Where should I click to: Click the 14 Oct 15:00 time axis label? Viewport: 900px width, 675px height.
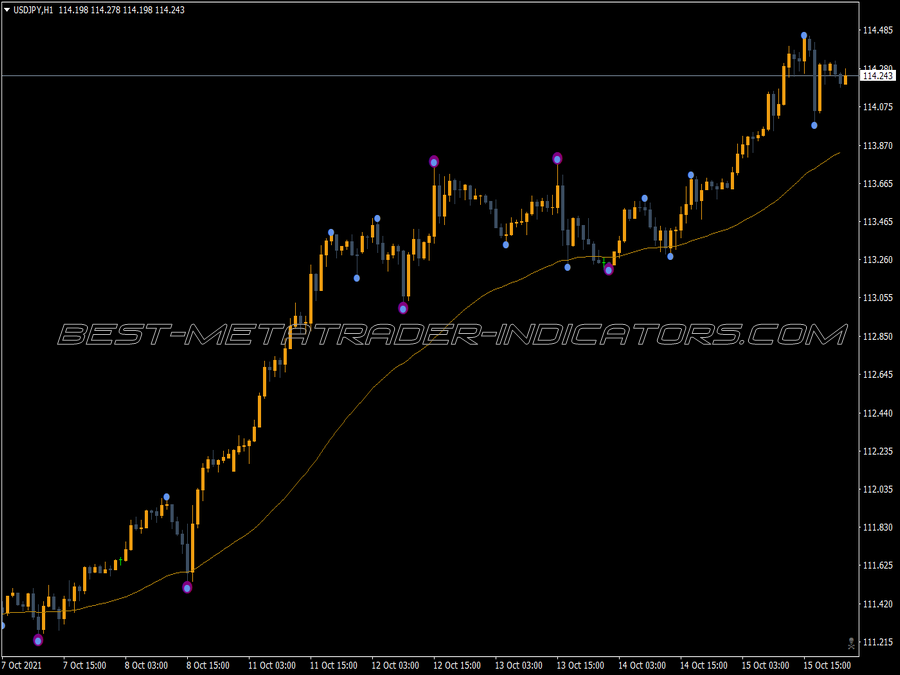click(704, 666)
